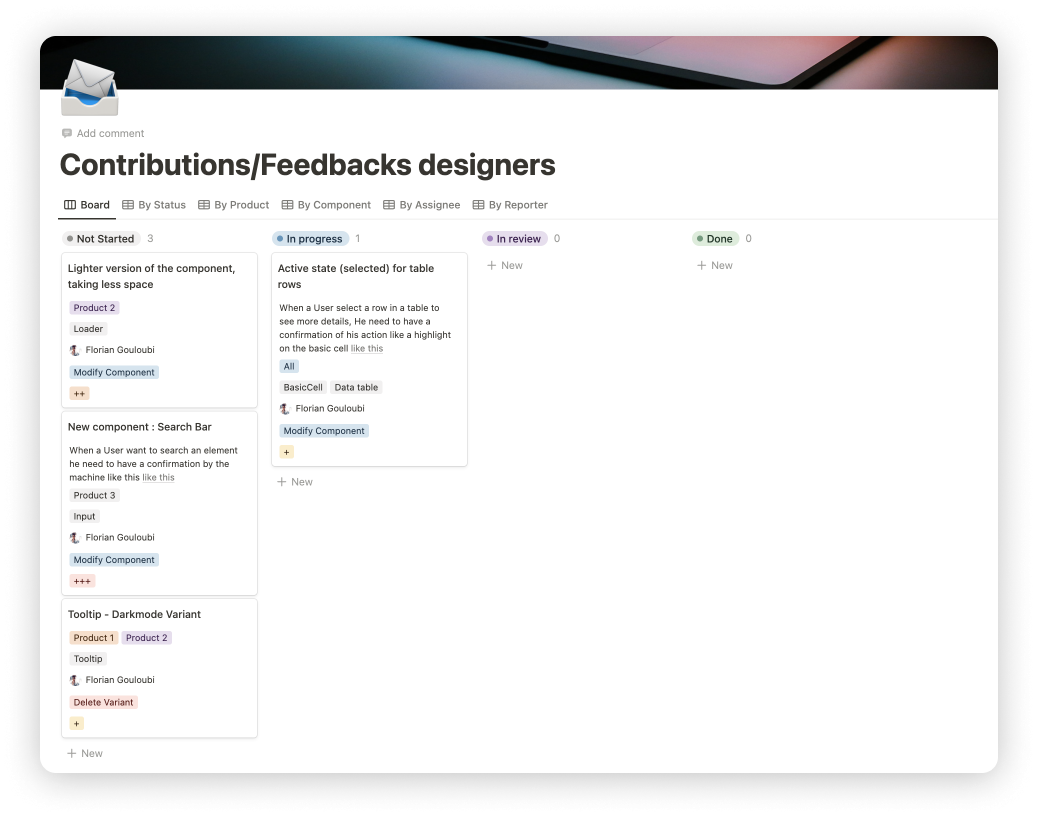This screenshot has height=817, width=1038.
Task: Click the board layout icon beside Board
Action: (x=68, y=204)
